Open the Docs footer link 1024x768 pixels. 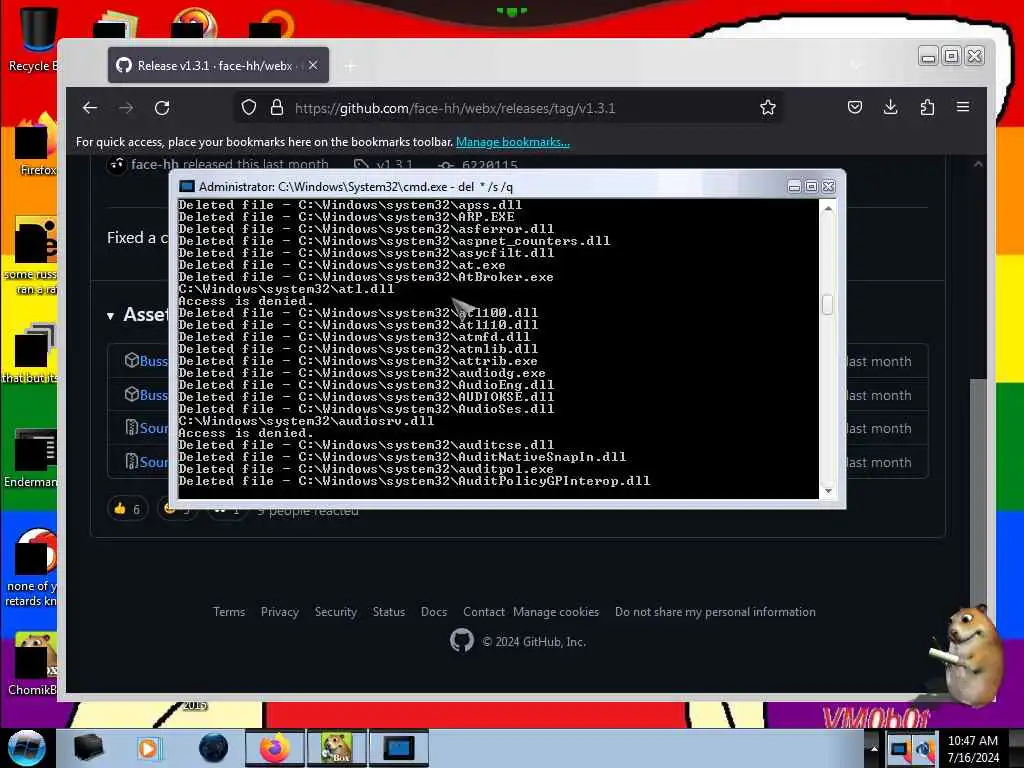tap(434, 612)
